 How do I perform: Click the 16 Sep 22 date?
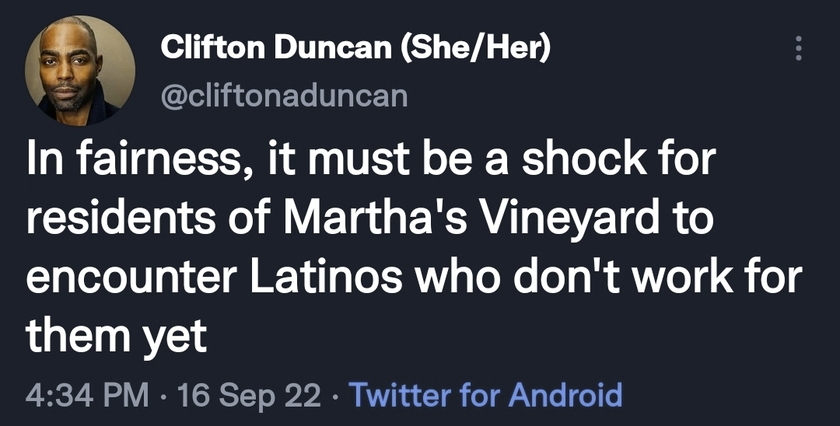tap(249, 396)
